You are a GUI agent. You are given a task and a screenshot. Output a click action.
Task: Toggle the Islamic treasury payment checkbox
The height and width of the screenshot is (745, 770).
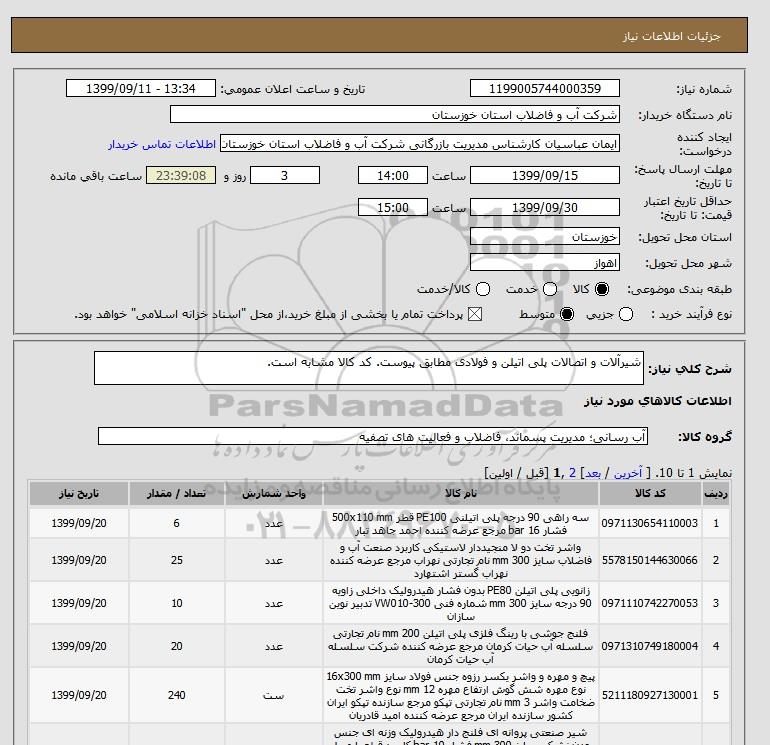(x=475, y=314)
